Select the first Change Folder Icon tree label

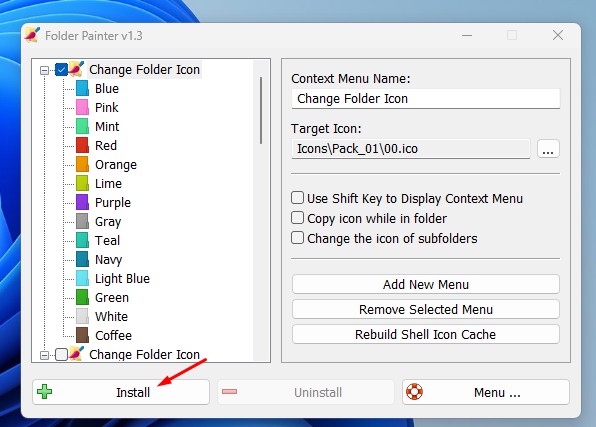pos(144,70)
